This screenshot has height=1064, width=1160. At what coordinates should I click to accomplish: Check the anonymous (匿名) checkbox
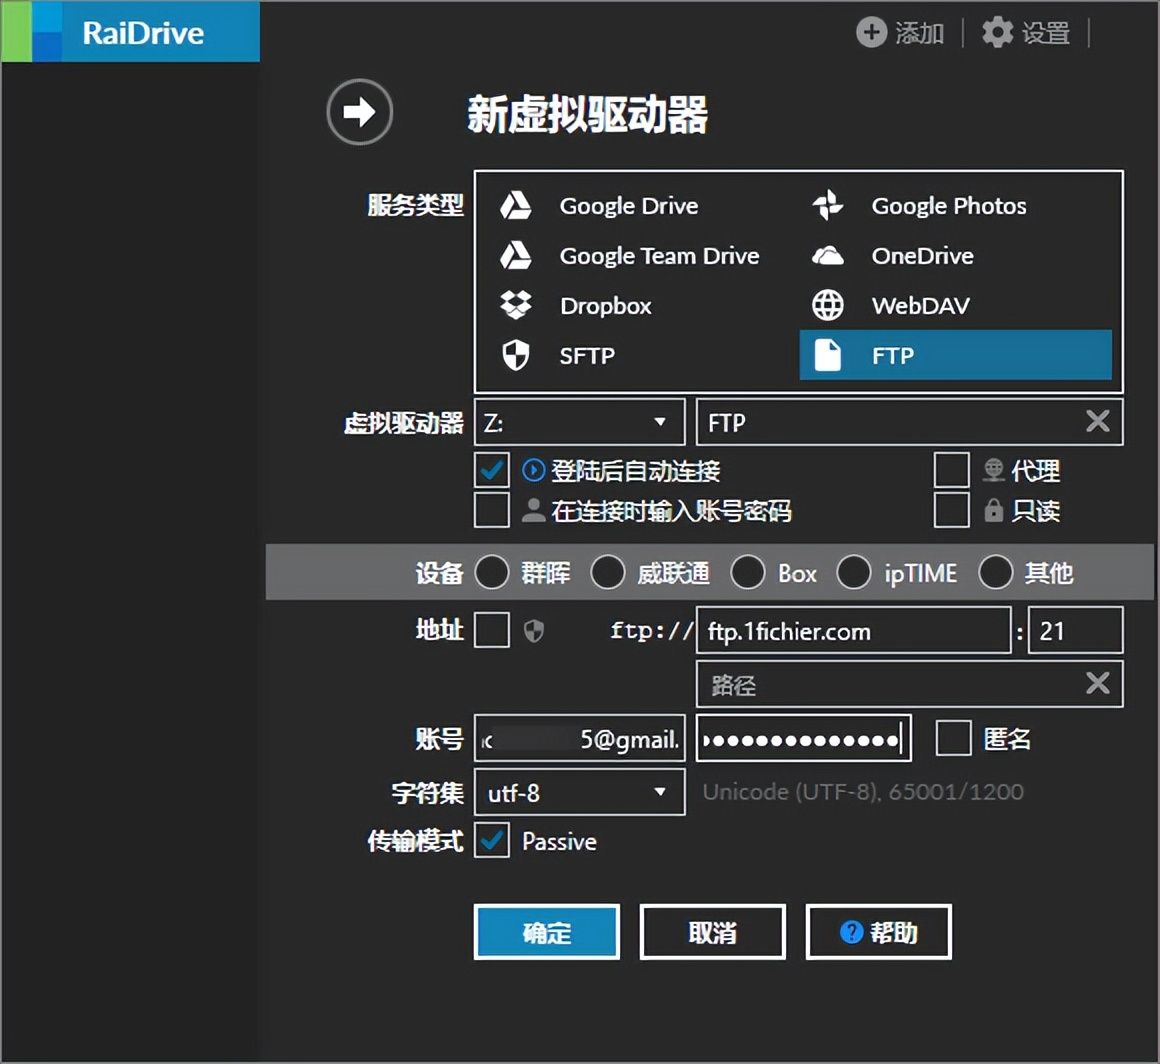pos(954,738)
